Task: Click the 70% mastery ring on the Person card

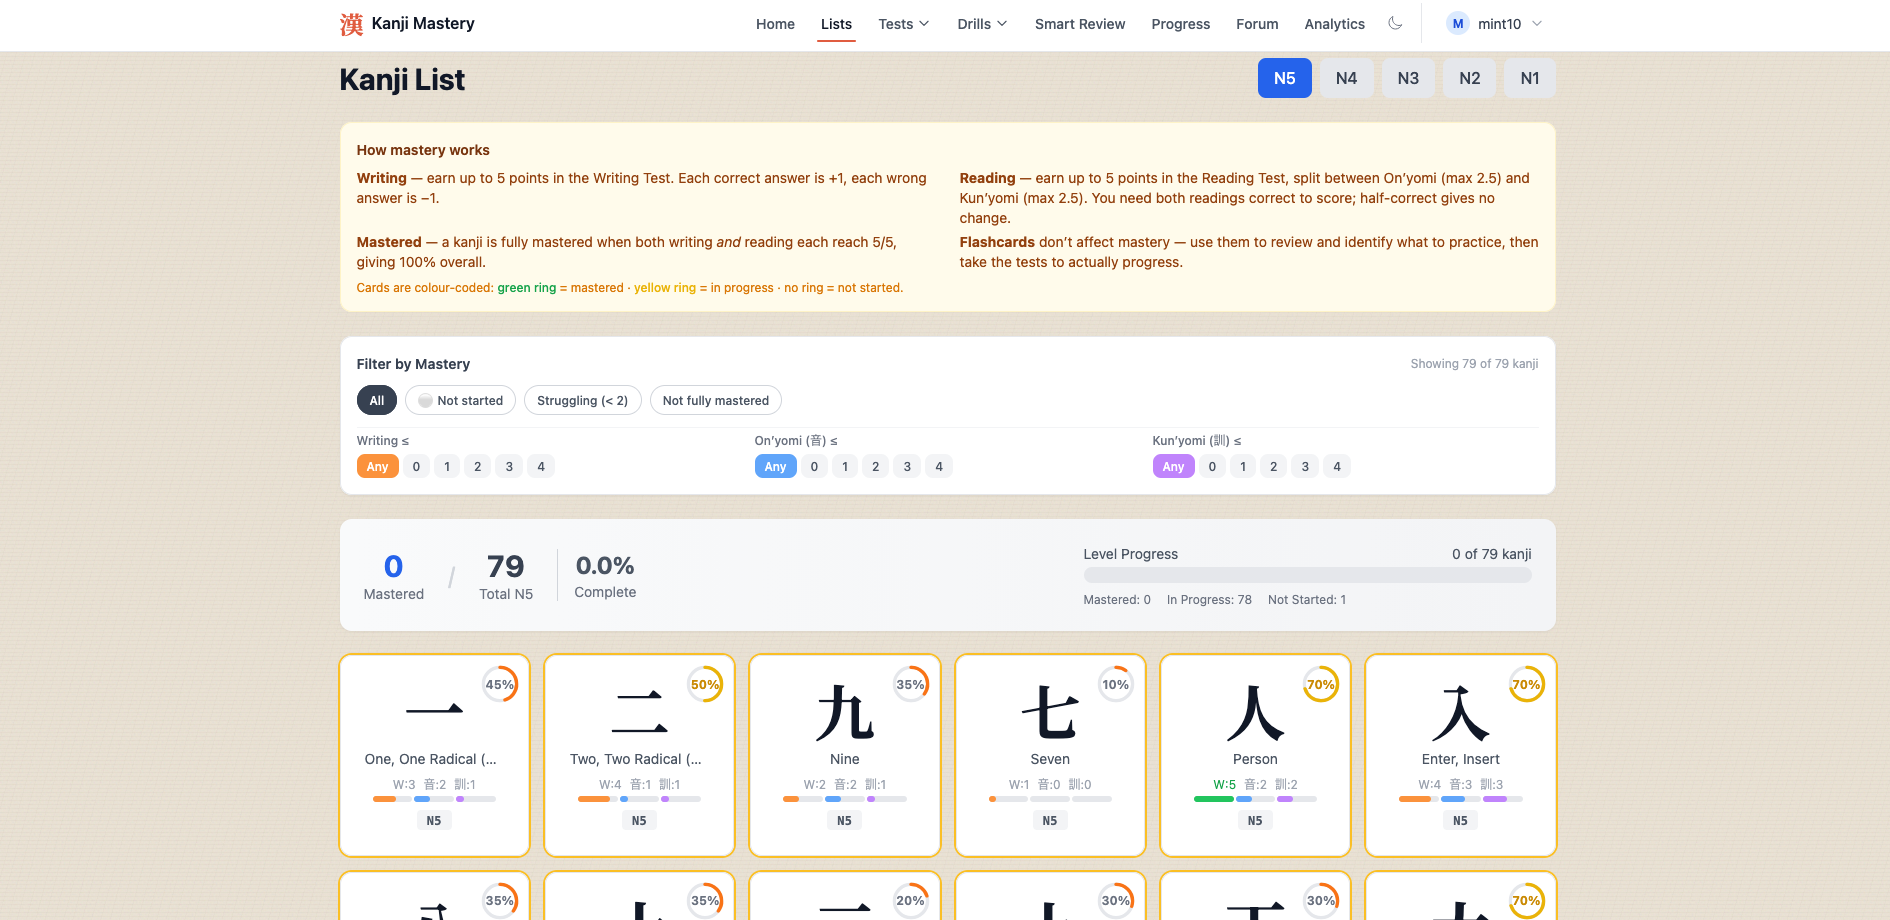Action: (1321, 684)
